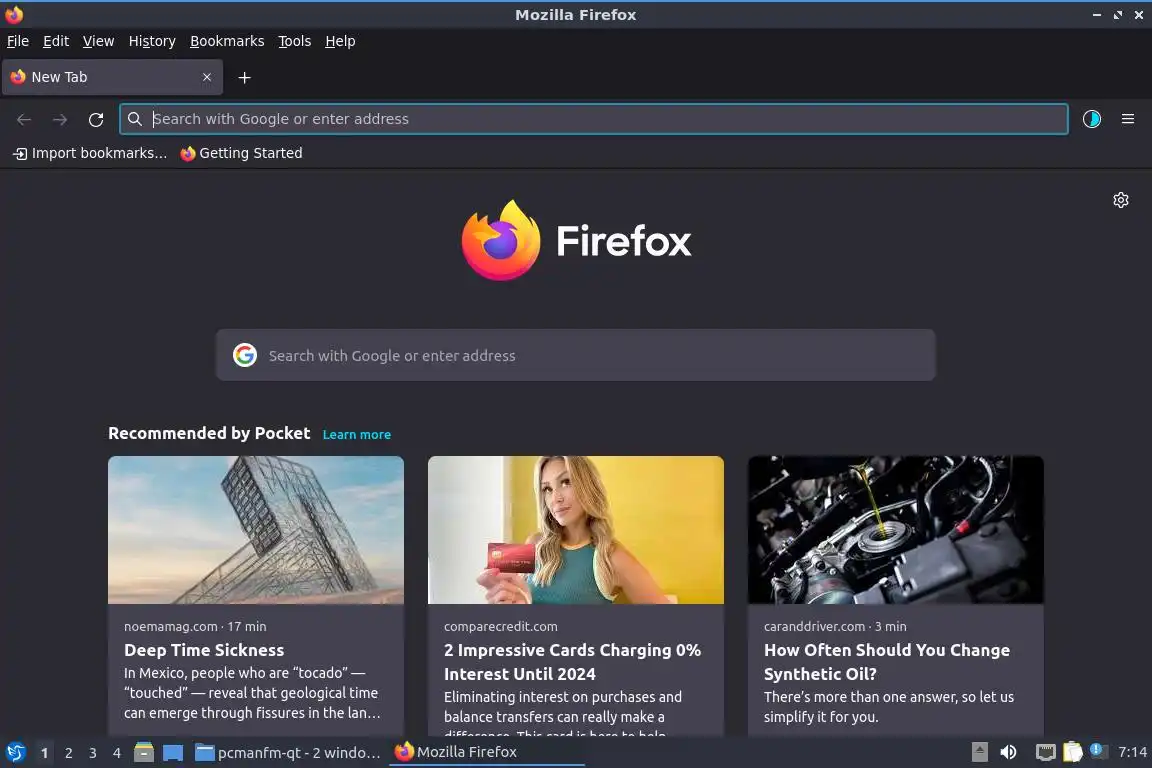1152x768 pixels.
Task: Switch to workspace 1 in the taskbar
Action: tap(44, 753)
